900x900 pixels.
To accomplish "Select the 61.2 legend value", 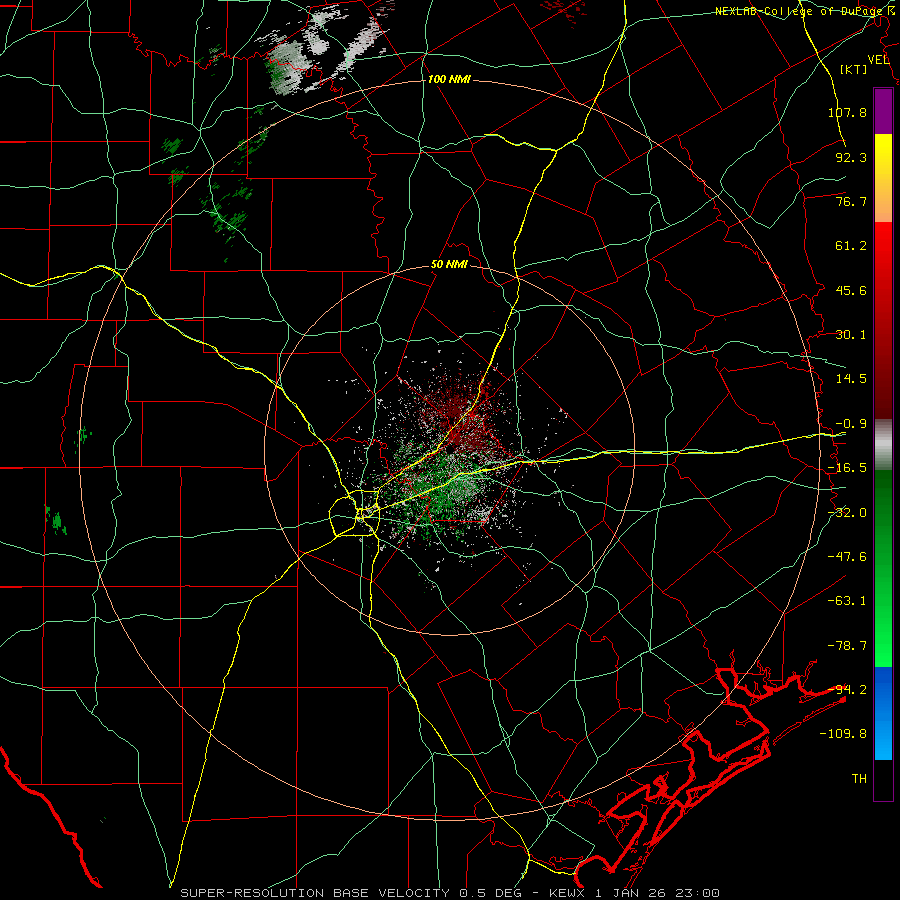I will pos(851,246).
